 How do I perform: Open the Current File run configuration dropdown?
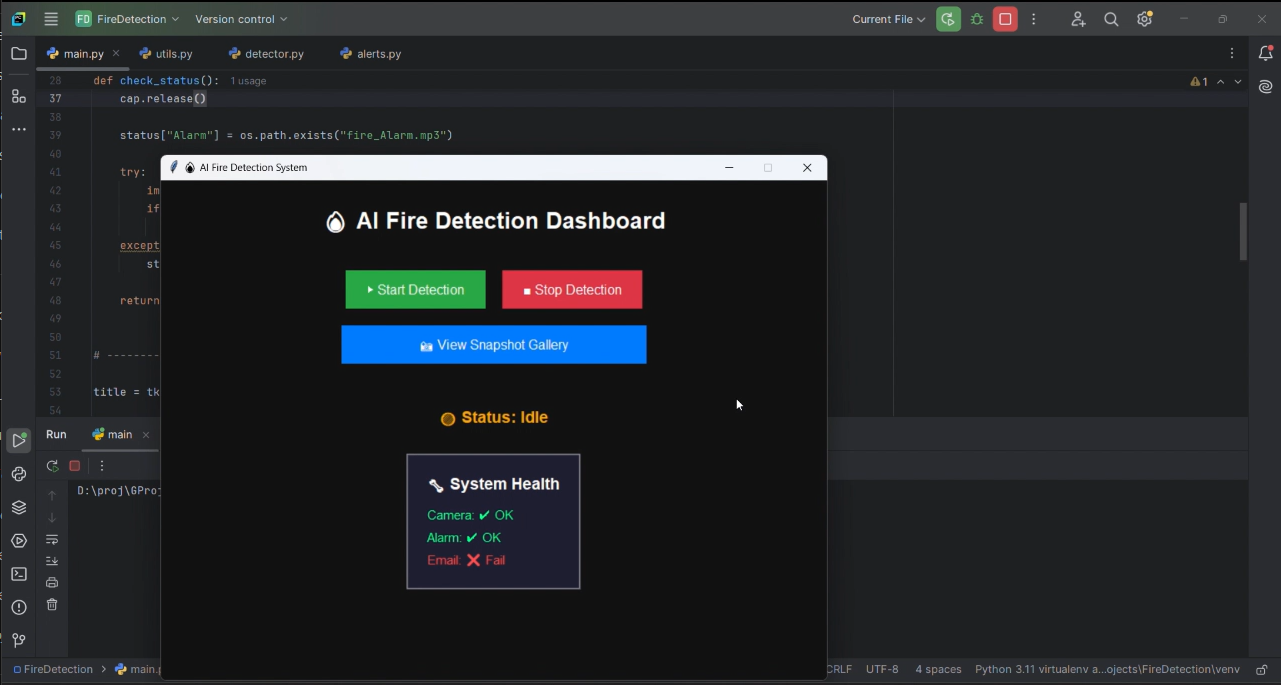pos(887,18)
